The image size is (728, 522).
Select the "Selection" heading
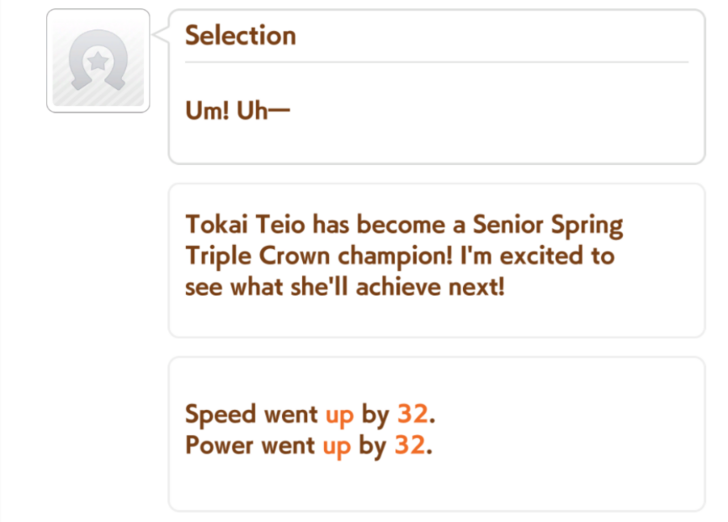241,36
